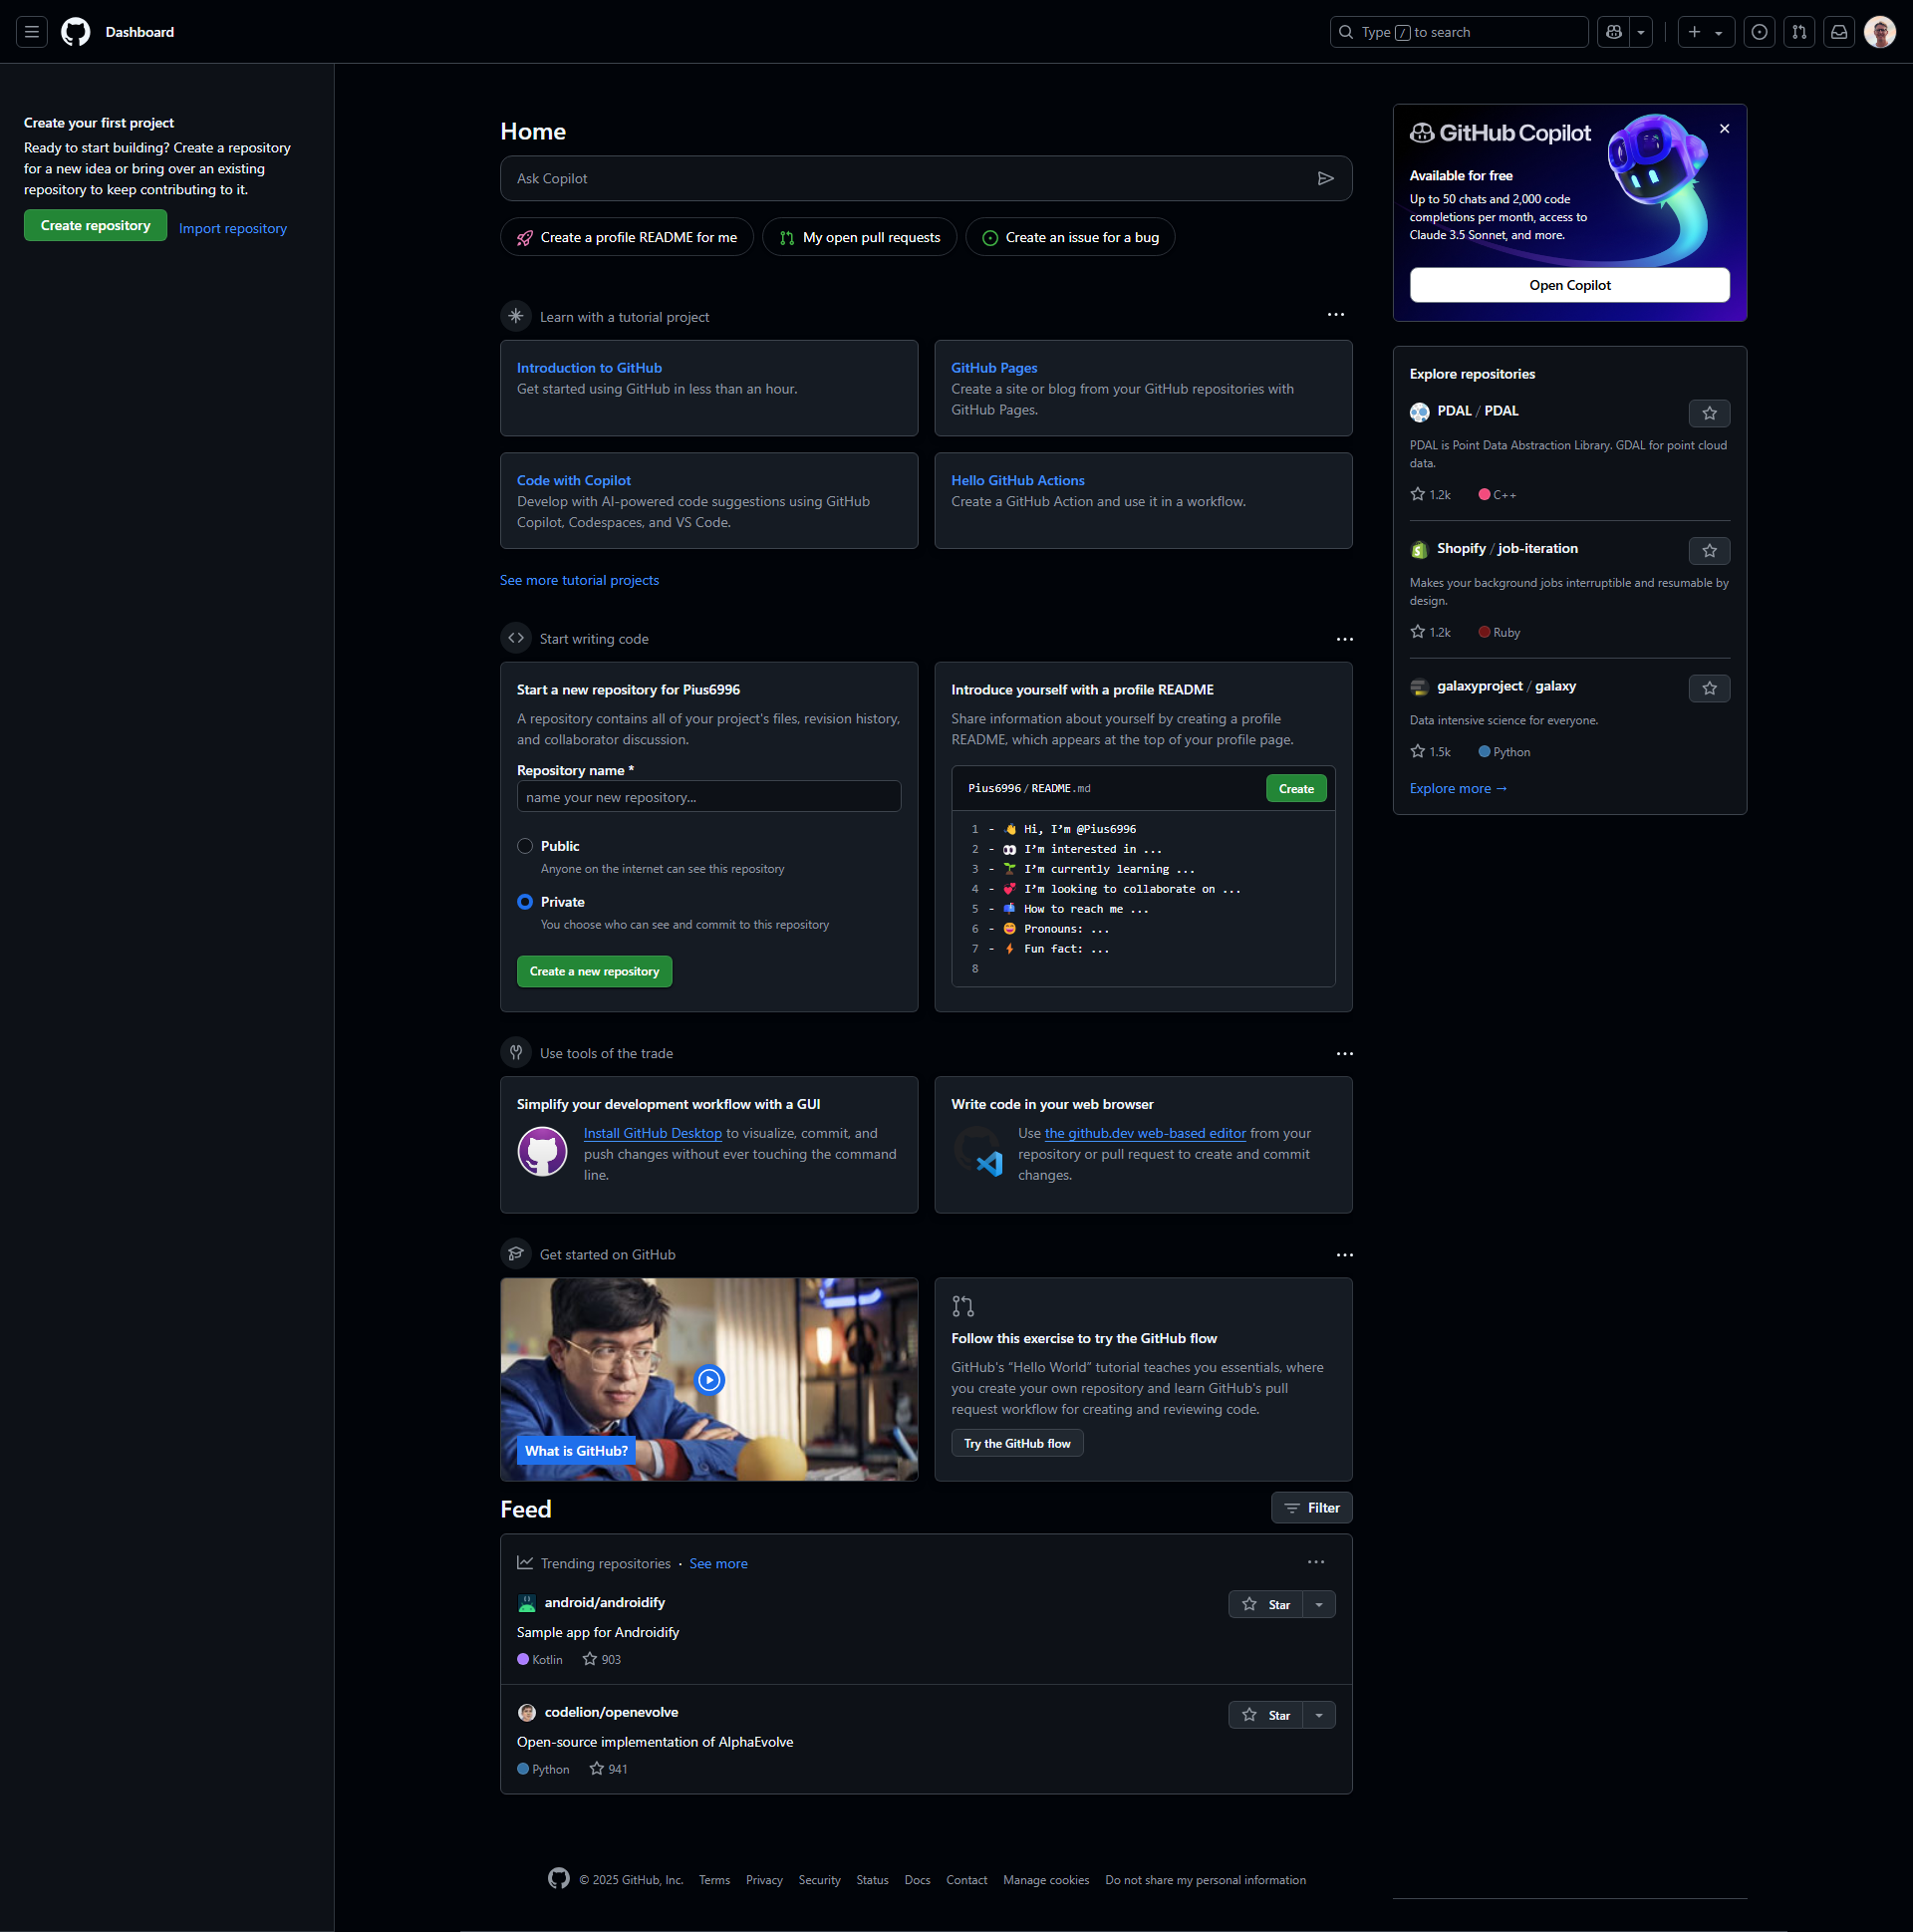The width and height of the screenshot is (1913, 1932).
Task: Star the android/androidify repository
Action: [x=1266, y=1605]
